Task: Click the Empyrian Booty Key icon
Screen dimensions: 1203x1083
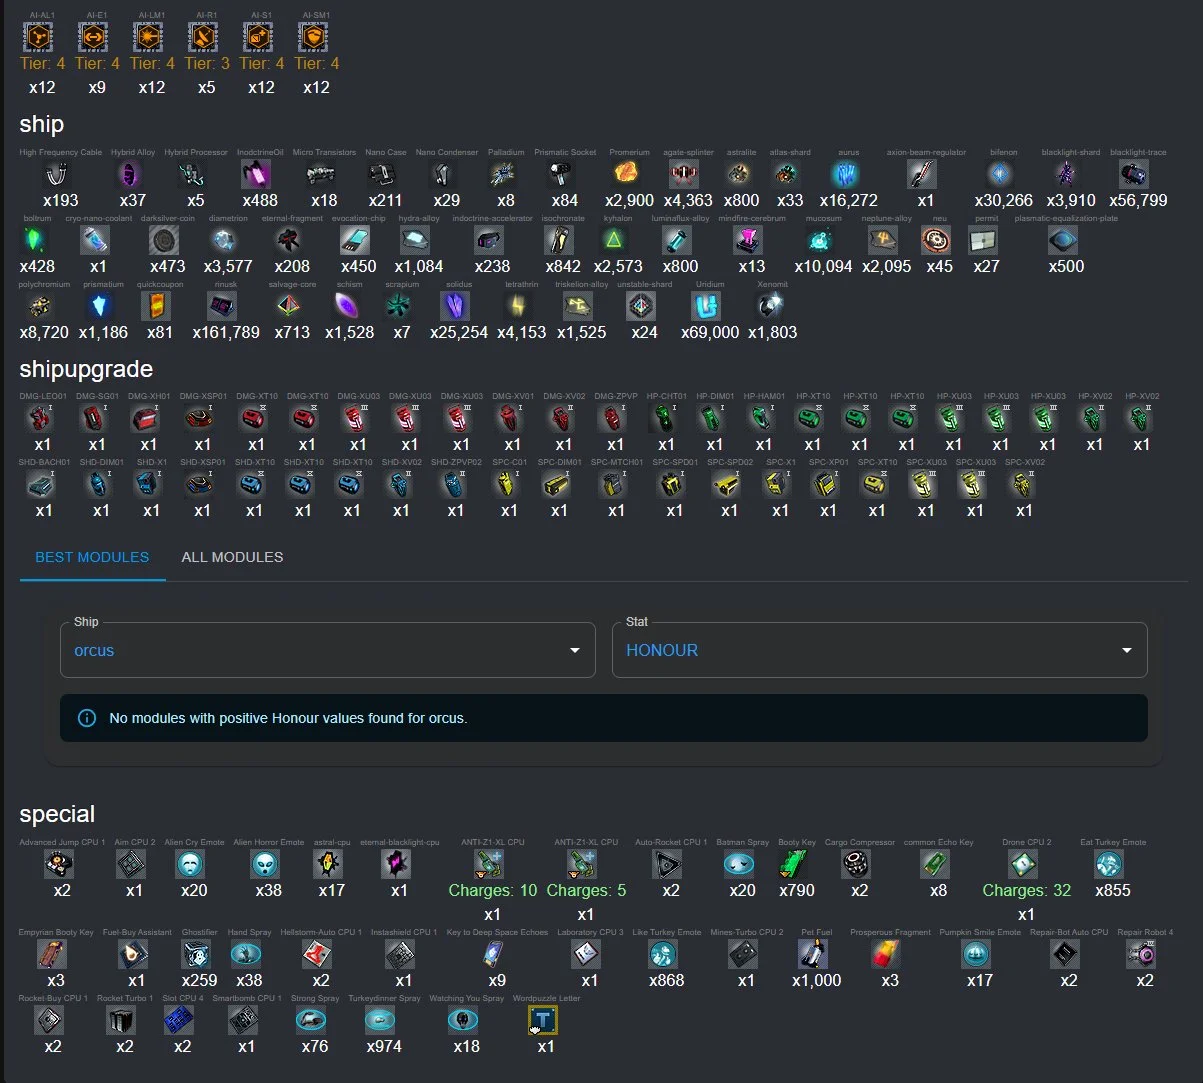Action: click(x=54, y=954)
